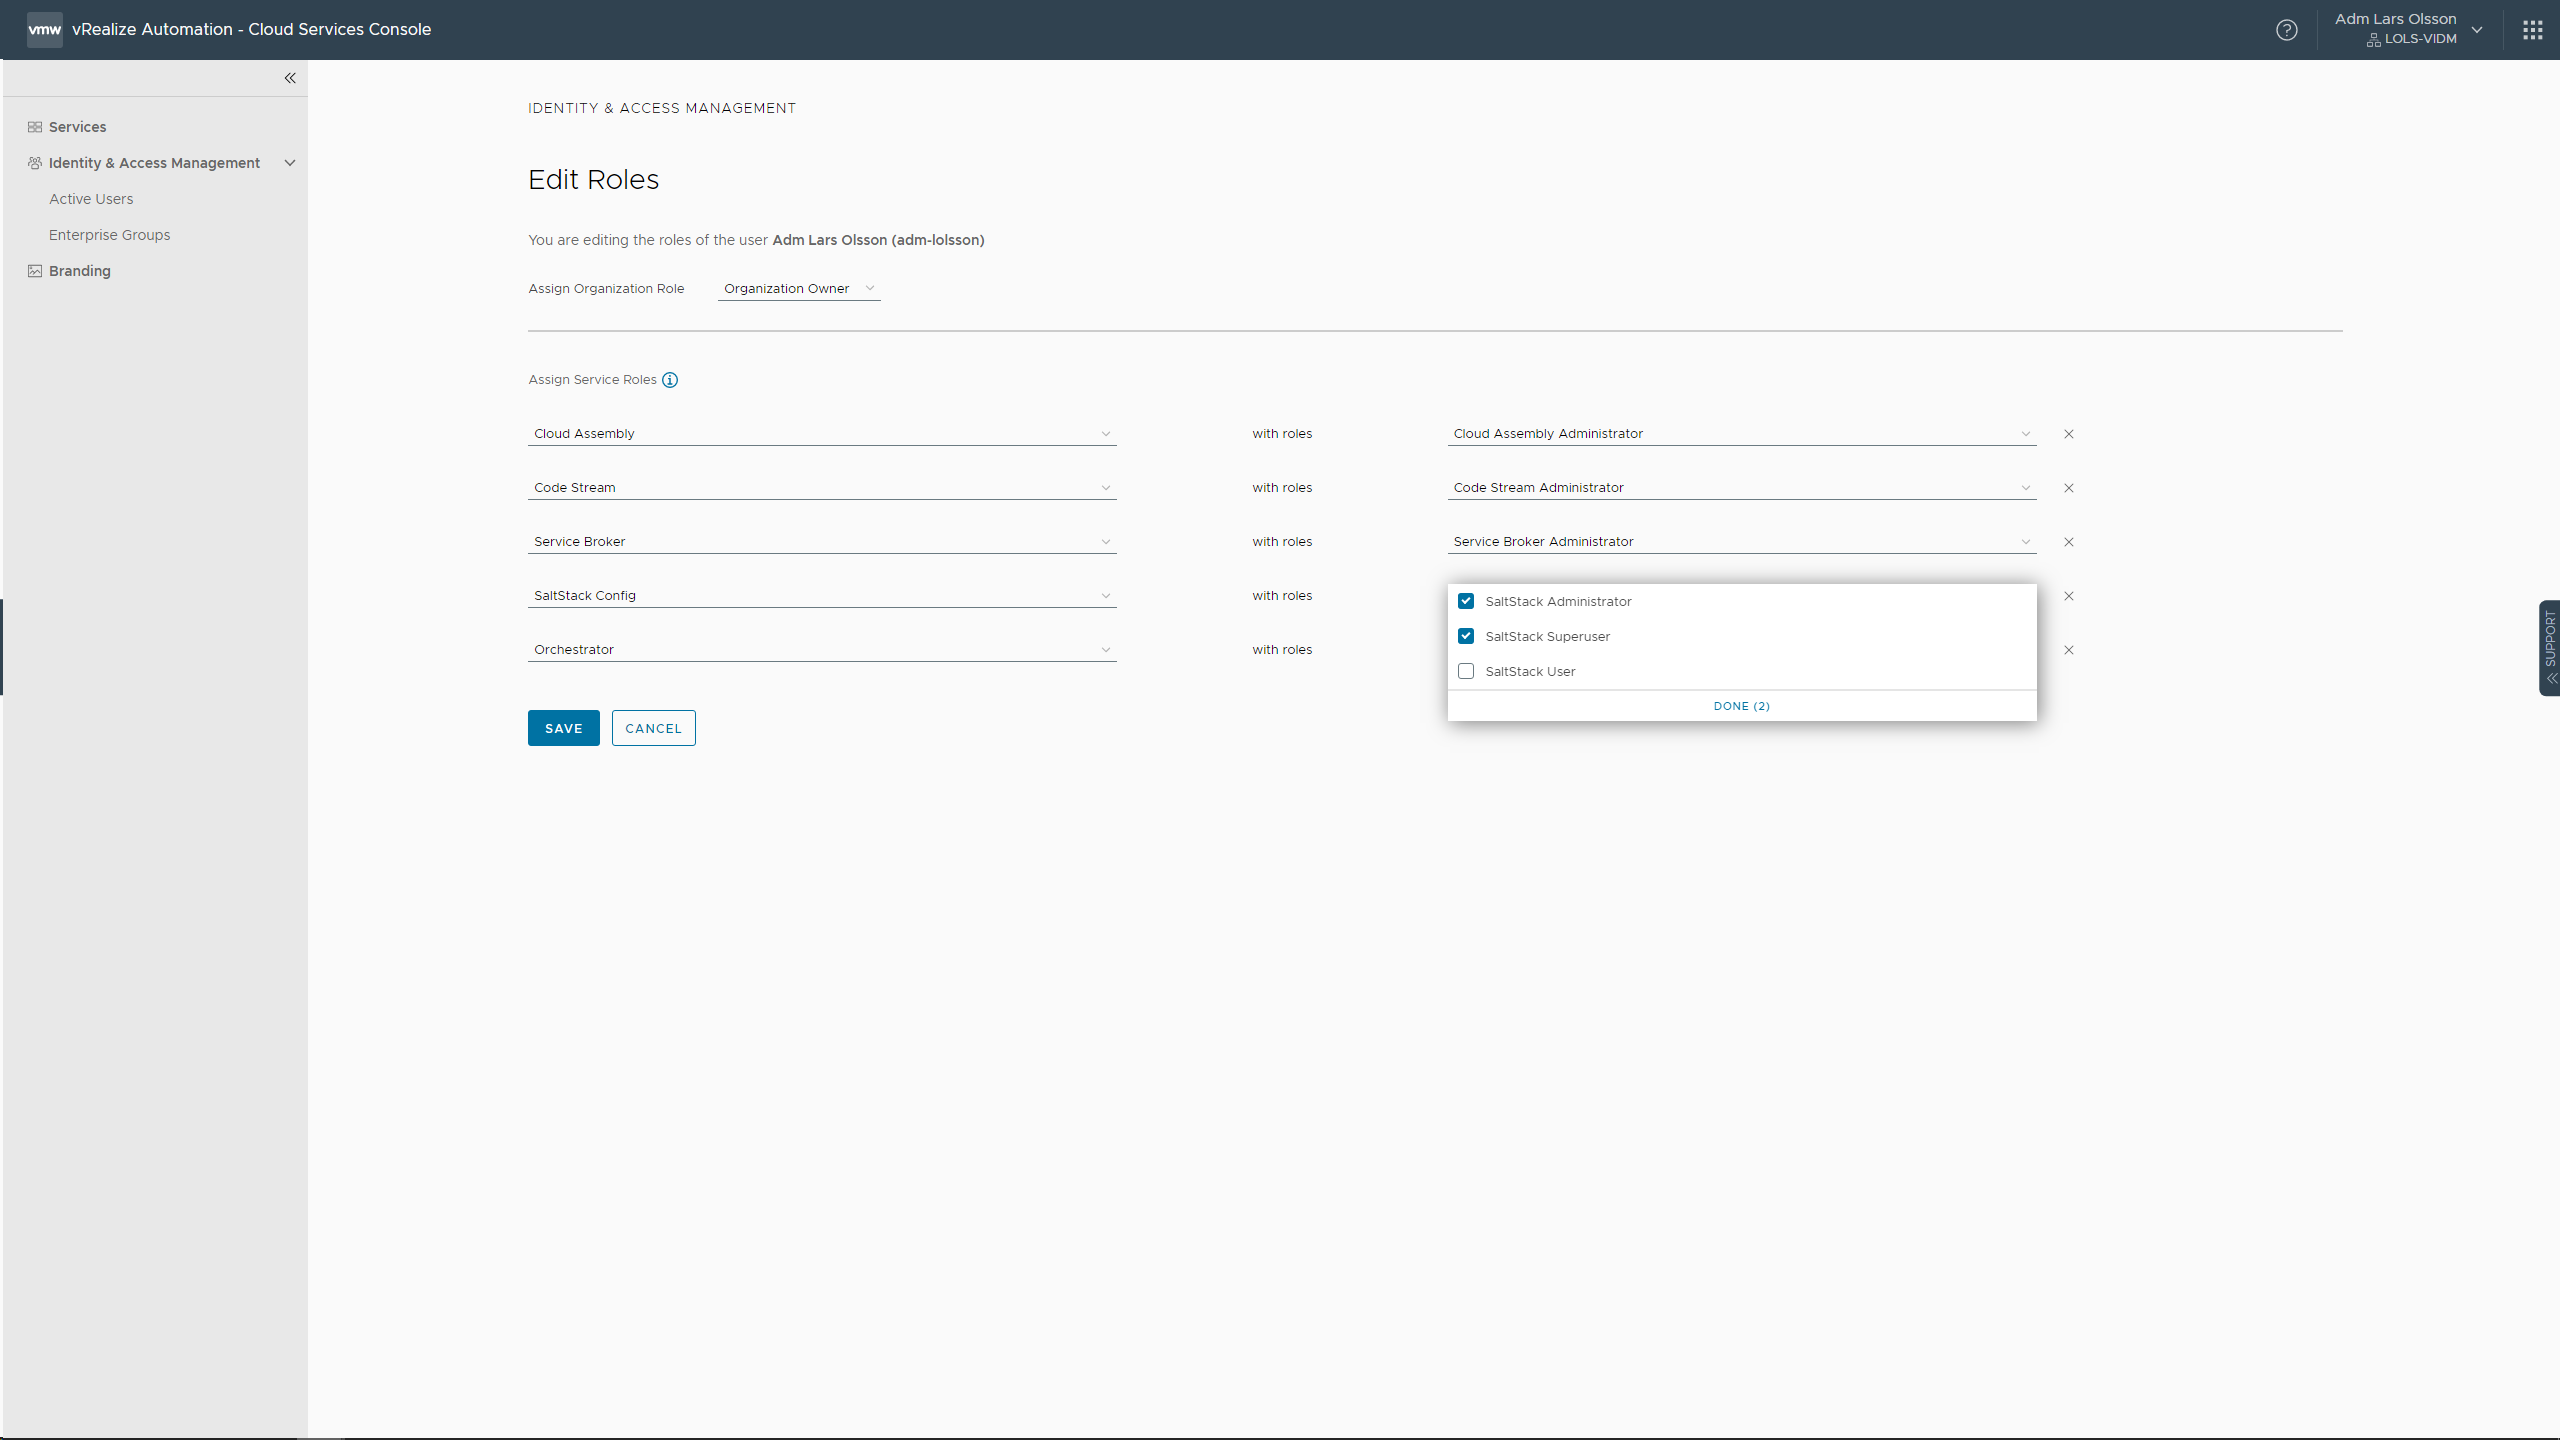Screen dimensions: 2560x1440
Task: Open the Cloud Assembly service dropdown
Action: [822, 434]
